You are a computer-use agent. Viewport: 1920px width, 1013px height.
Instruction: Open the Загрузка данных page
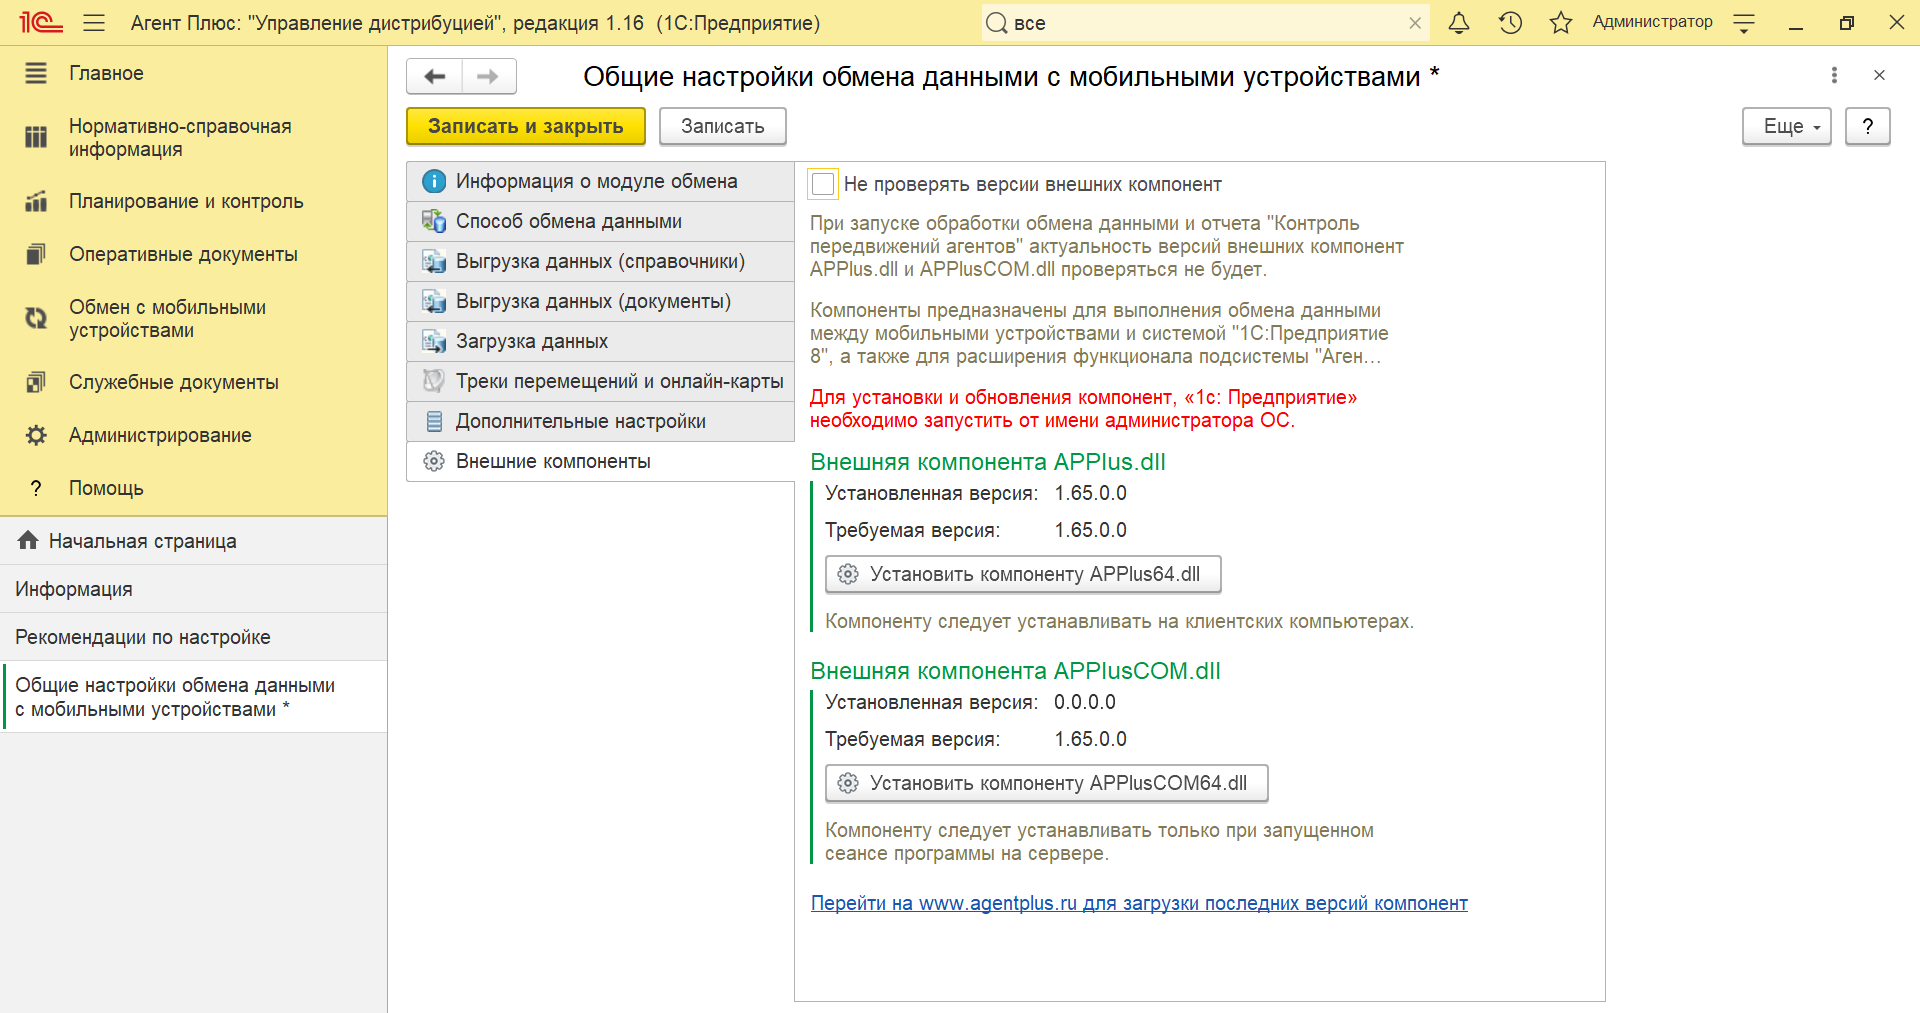[x=600, y=341]
